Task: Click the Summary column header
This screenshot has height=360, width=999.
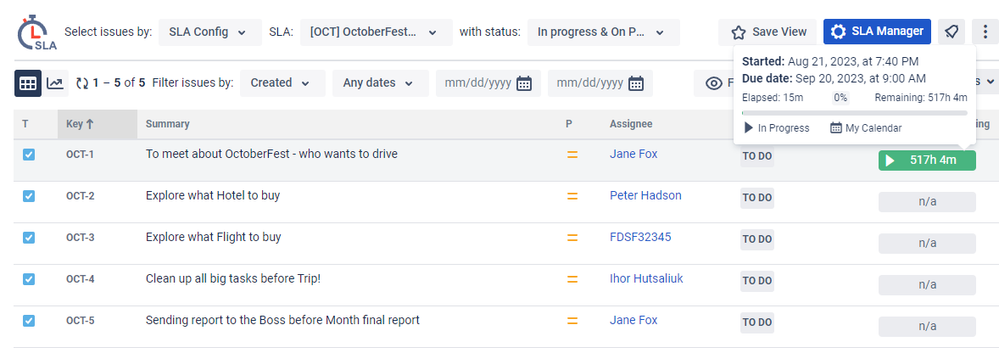Action: click(x=168, y=124)
